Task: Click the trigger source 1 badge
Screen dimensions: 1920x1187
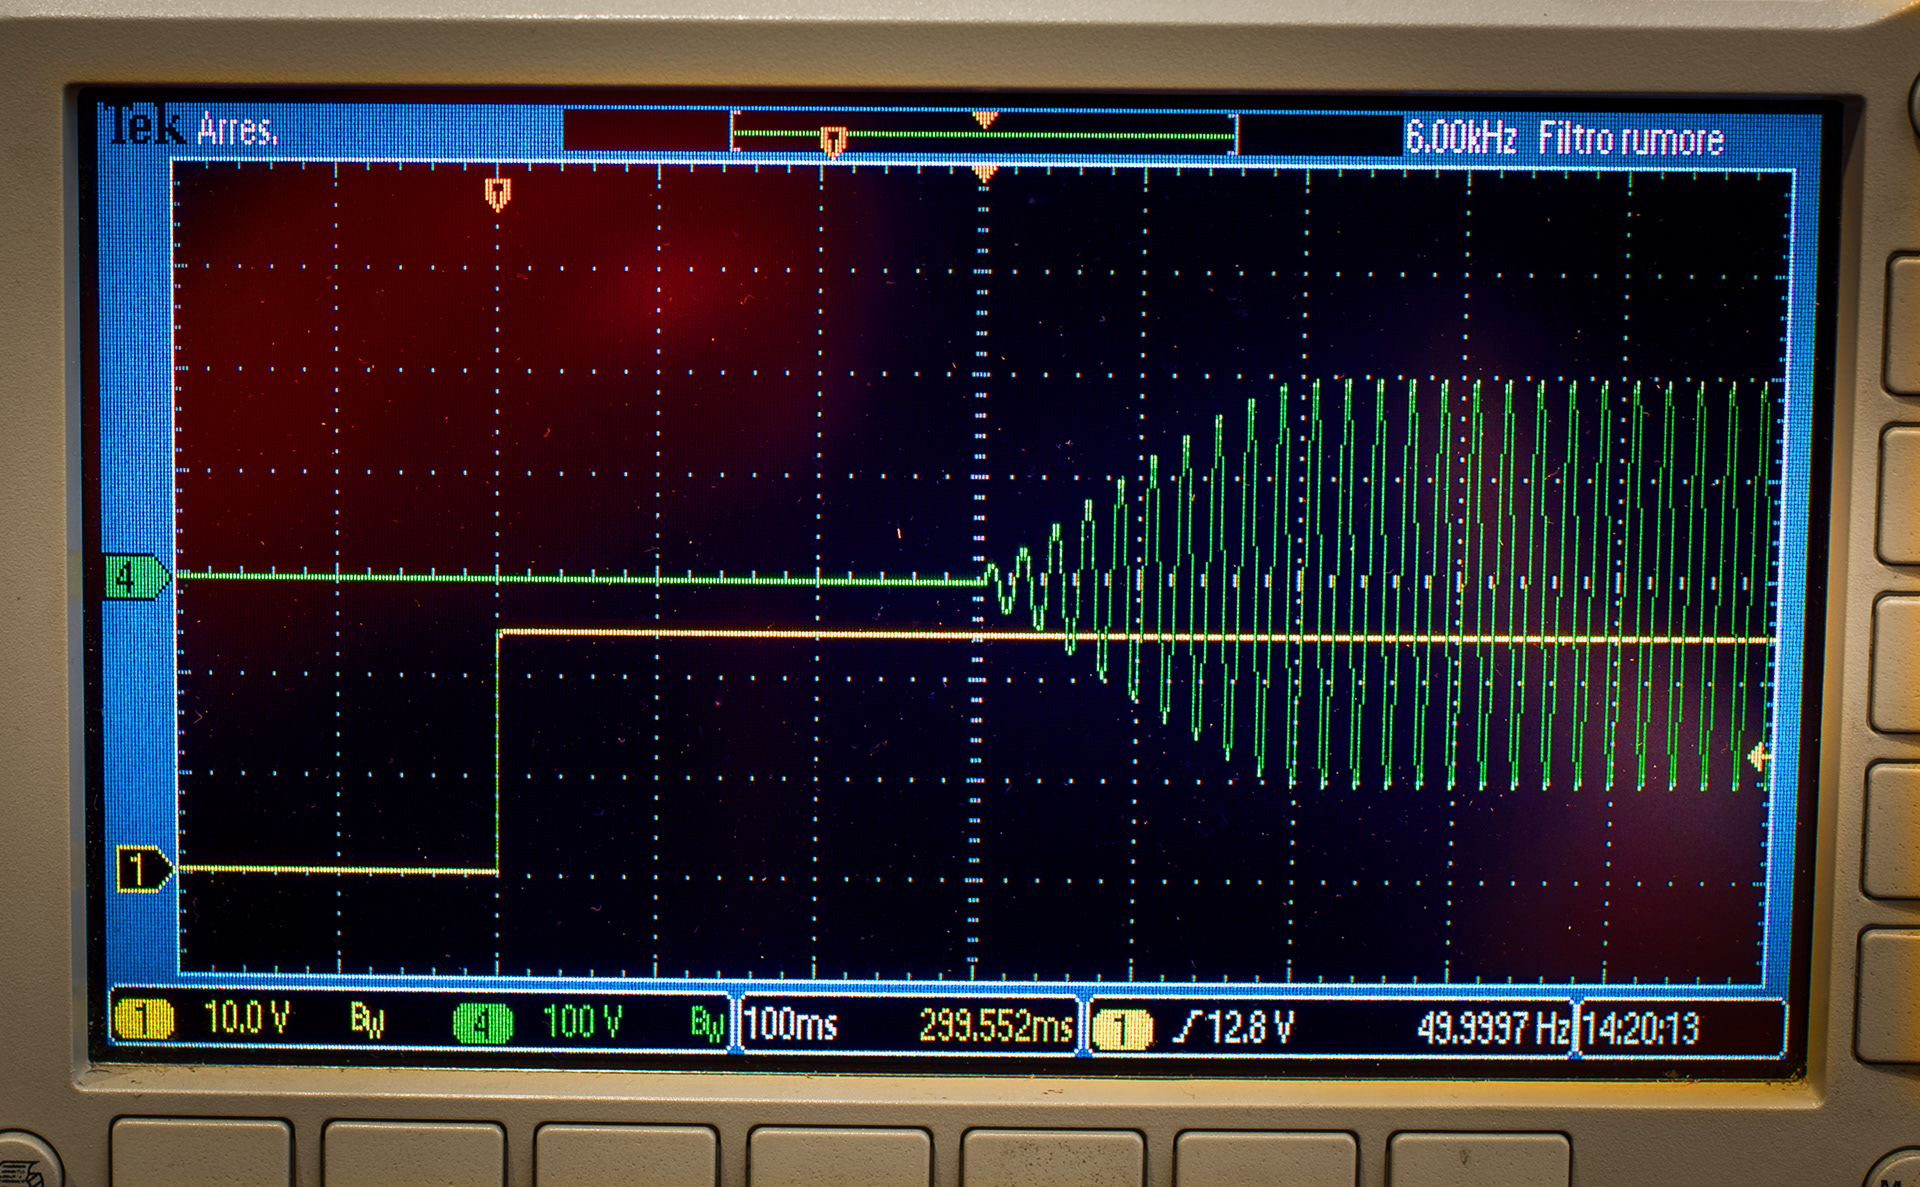Action: [1122, 1029]
